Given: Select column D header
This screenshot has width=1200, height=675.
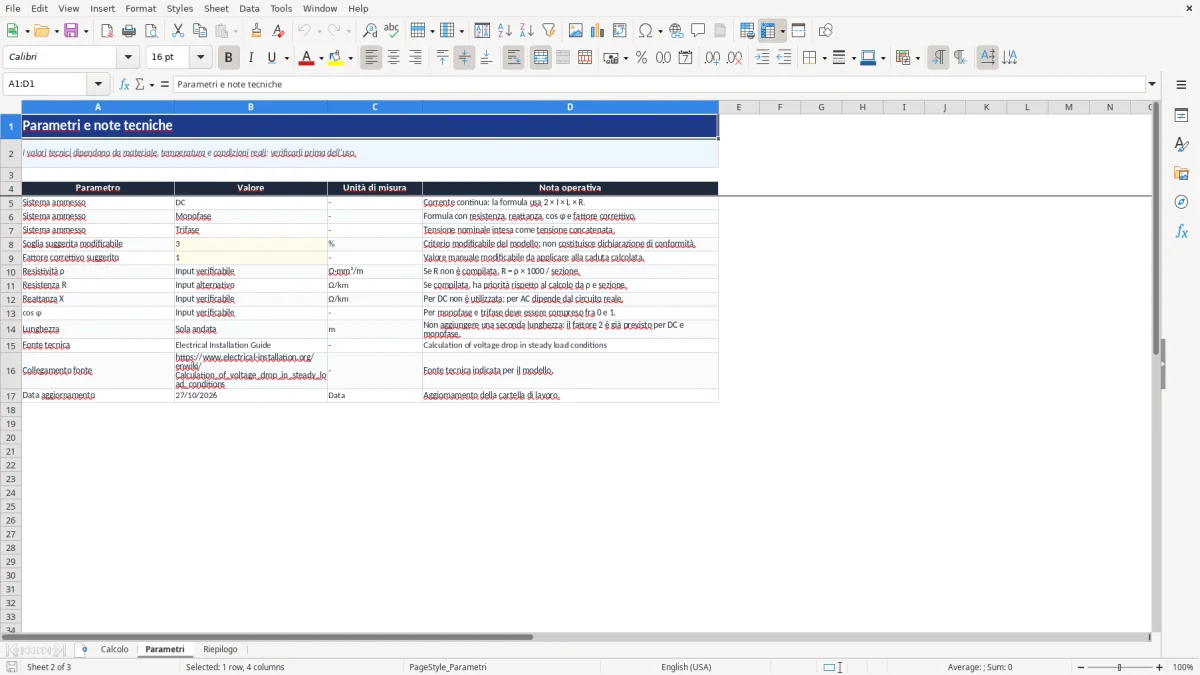Looking at the screenshot, I should 570,107.
